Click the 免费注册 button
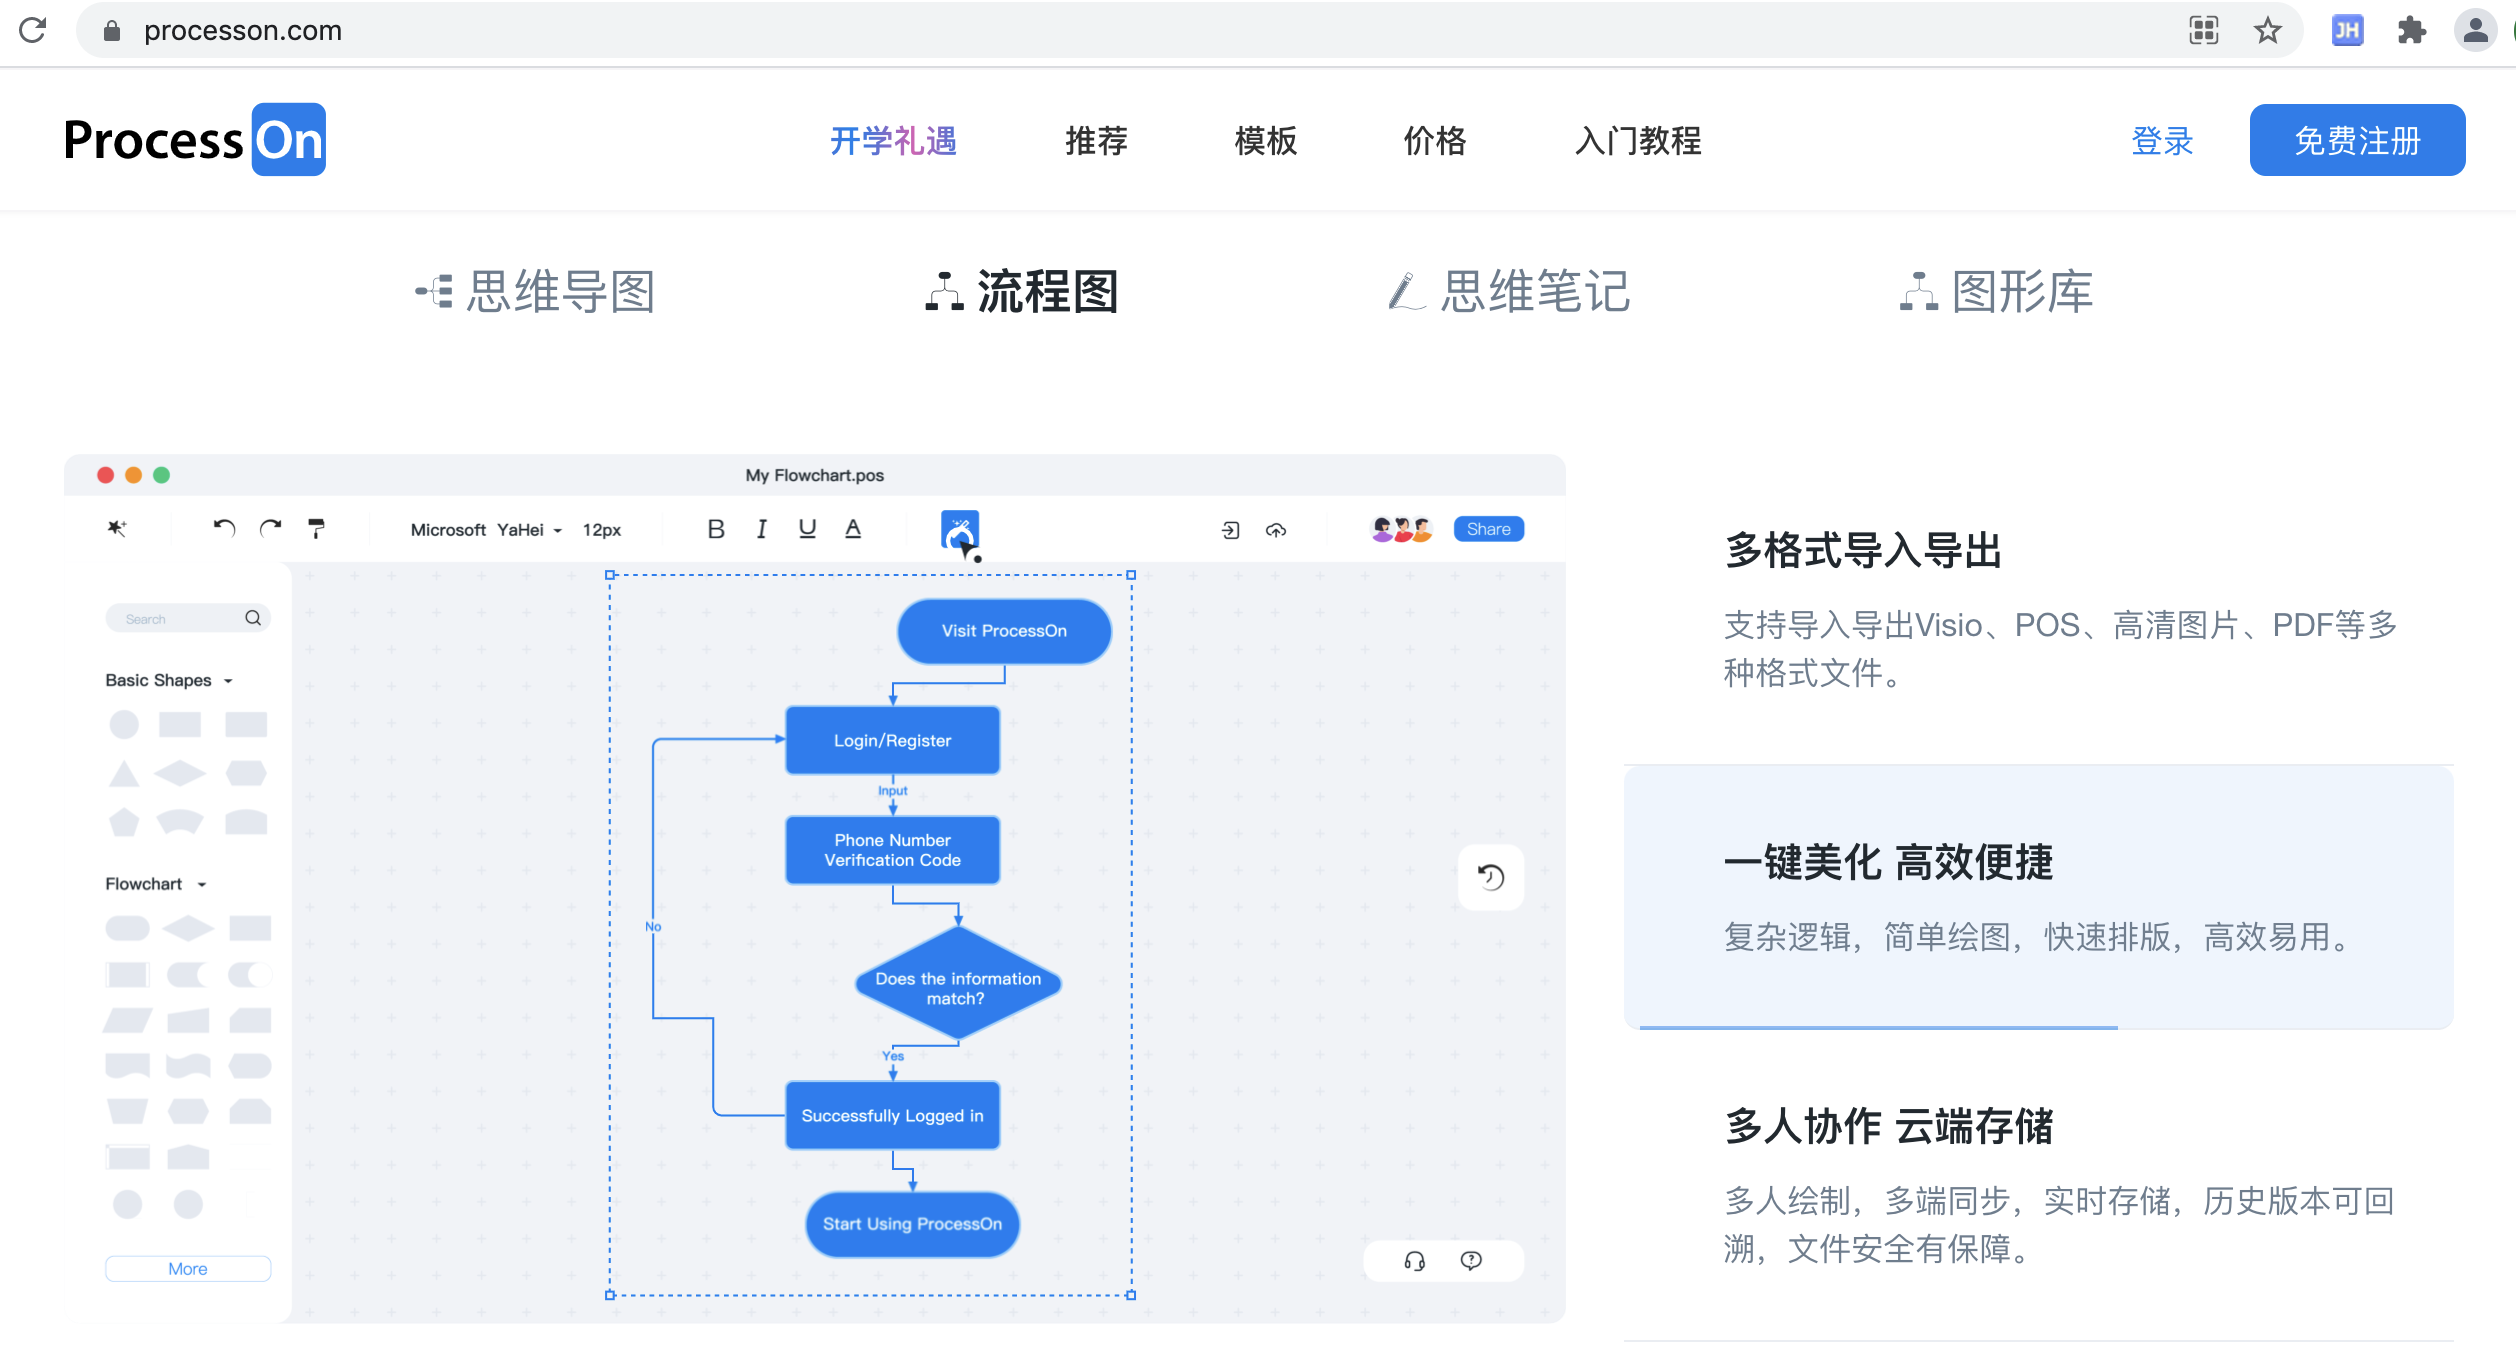This screenshot has height=1358, width=2516. pyautogui.click(x=2356, y=140)
